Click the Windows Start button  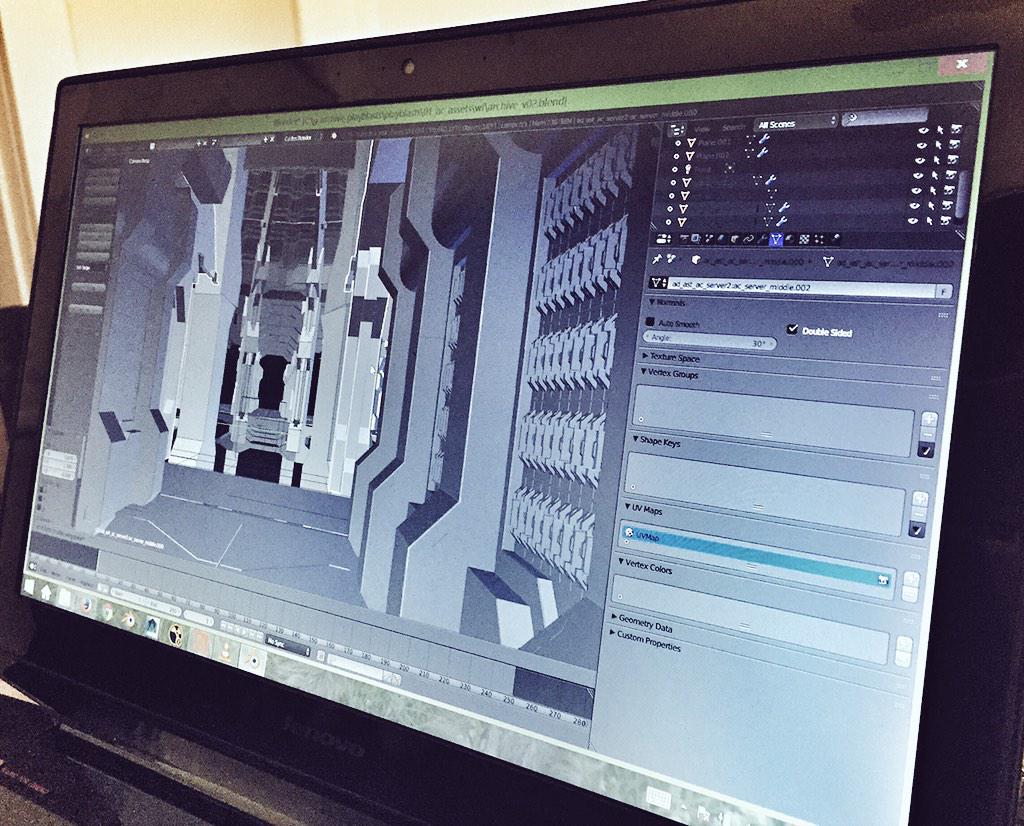29,586
